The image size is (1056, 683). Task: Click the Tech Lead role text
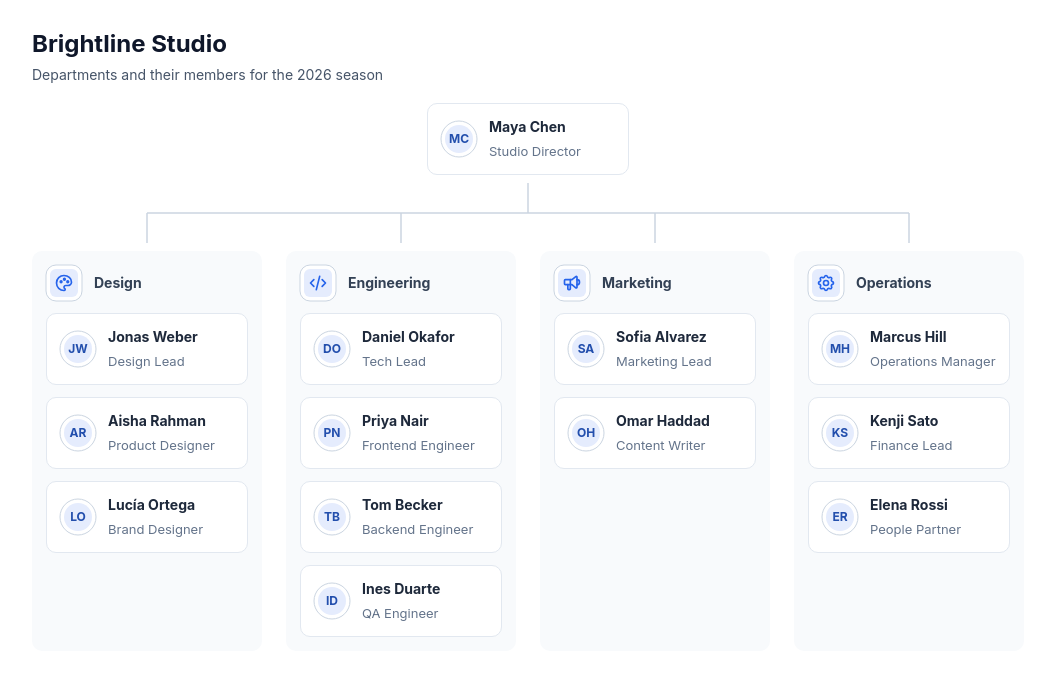(x=394, y=362)
